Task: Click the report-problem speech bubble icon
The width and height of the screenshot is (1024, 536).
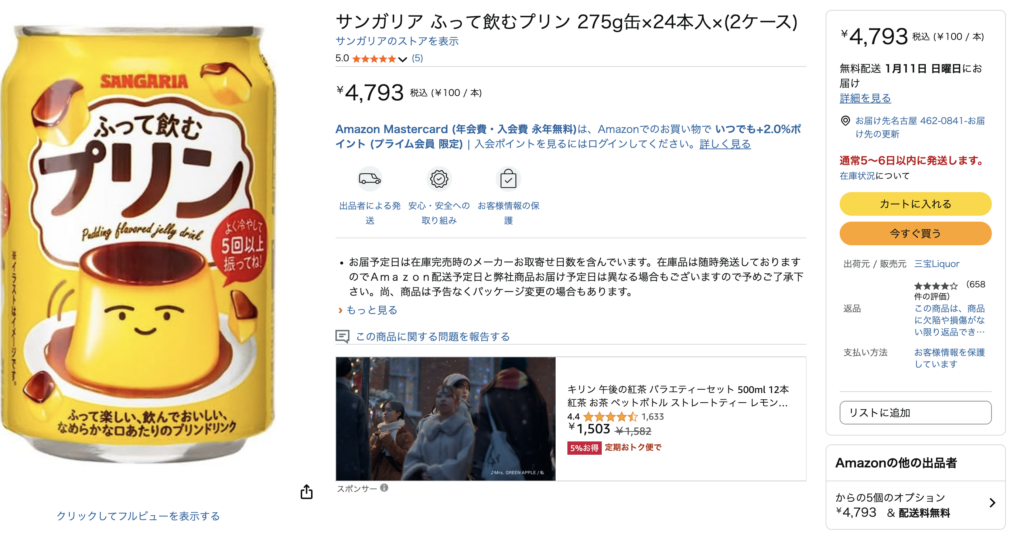Action: pos(342,336)
